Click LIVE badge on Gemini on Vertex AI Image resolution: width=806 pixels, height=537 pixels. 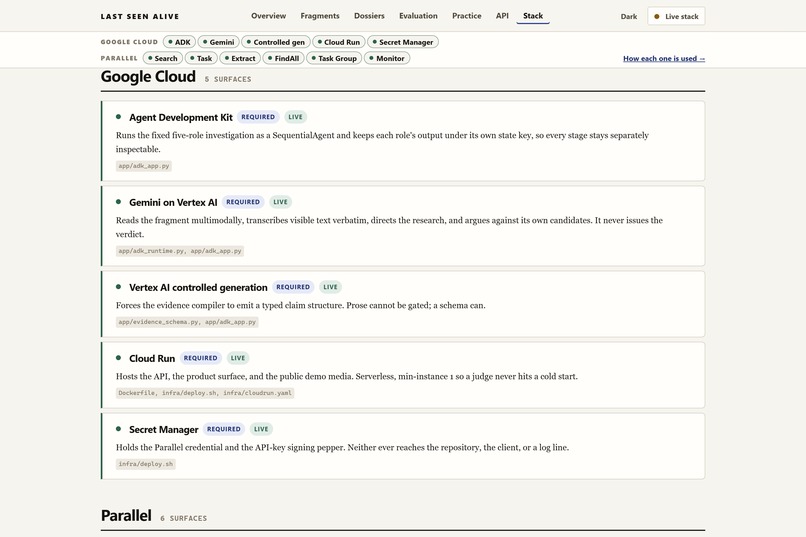click(x=281, y=202)
